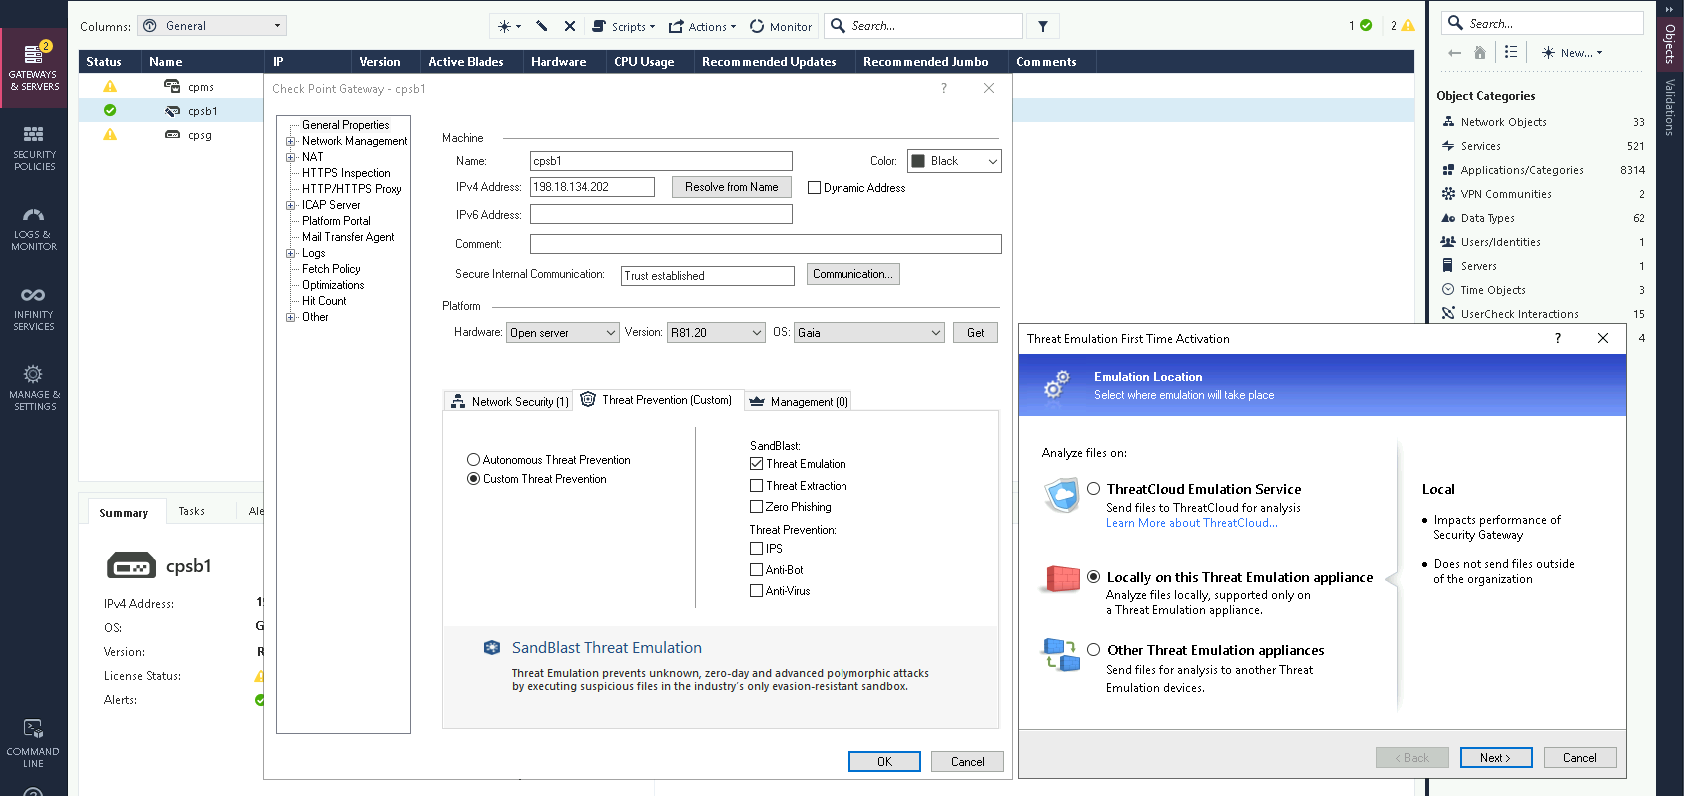
Task: Open Learn More about ThreatCloud link
Action: tap(1191, 523)
